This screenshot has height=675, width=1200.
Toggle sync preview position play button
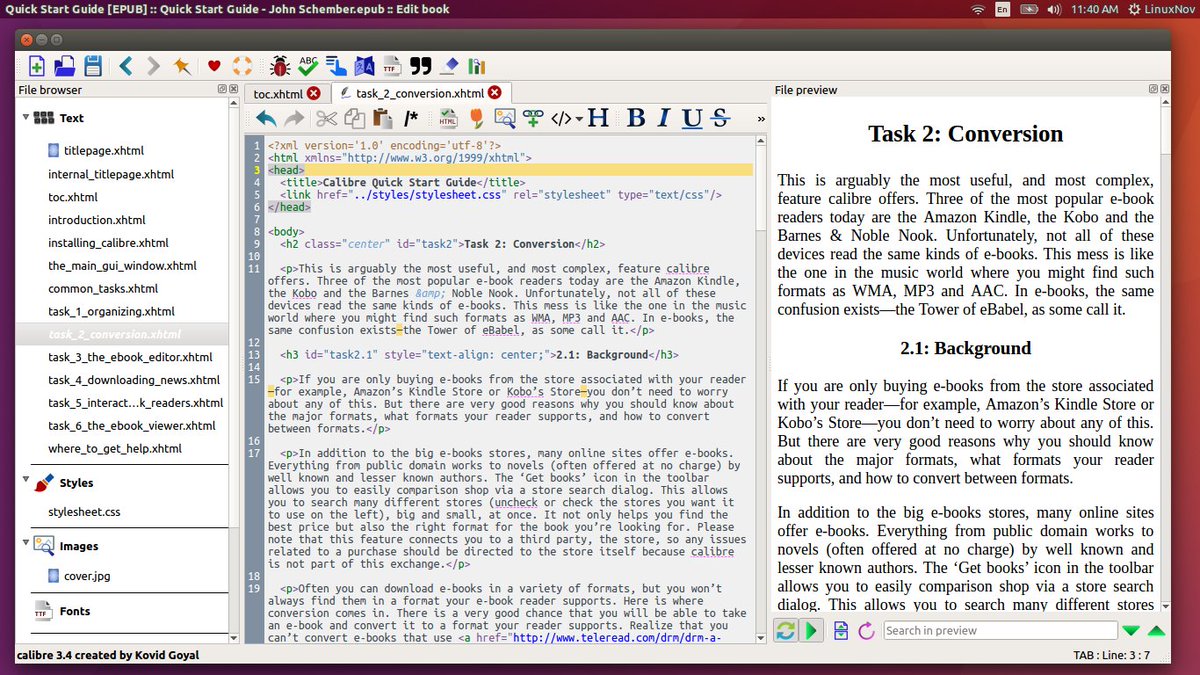pyautogui.click(x=811, y=631)
